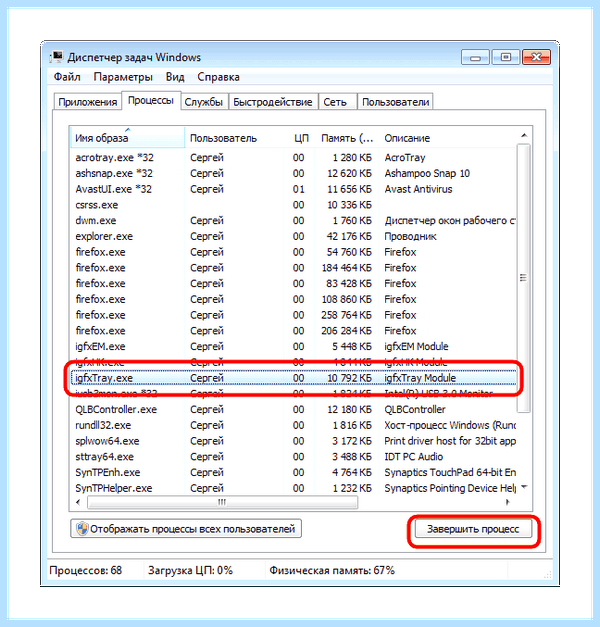Switch to the Пользователи tab

click(395, 102)
